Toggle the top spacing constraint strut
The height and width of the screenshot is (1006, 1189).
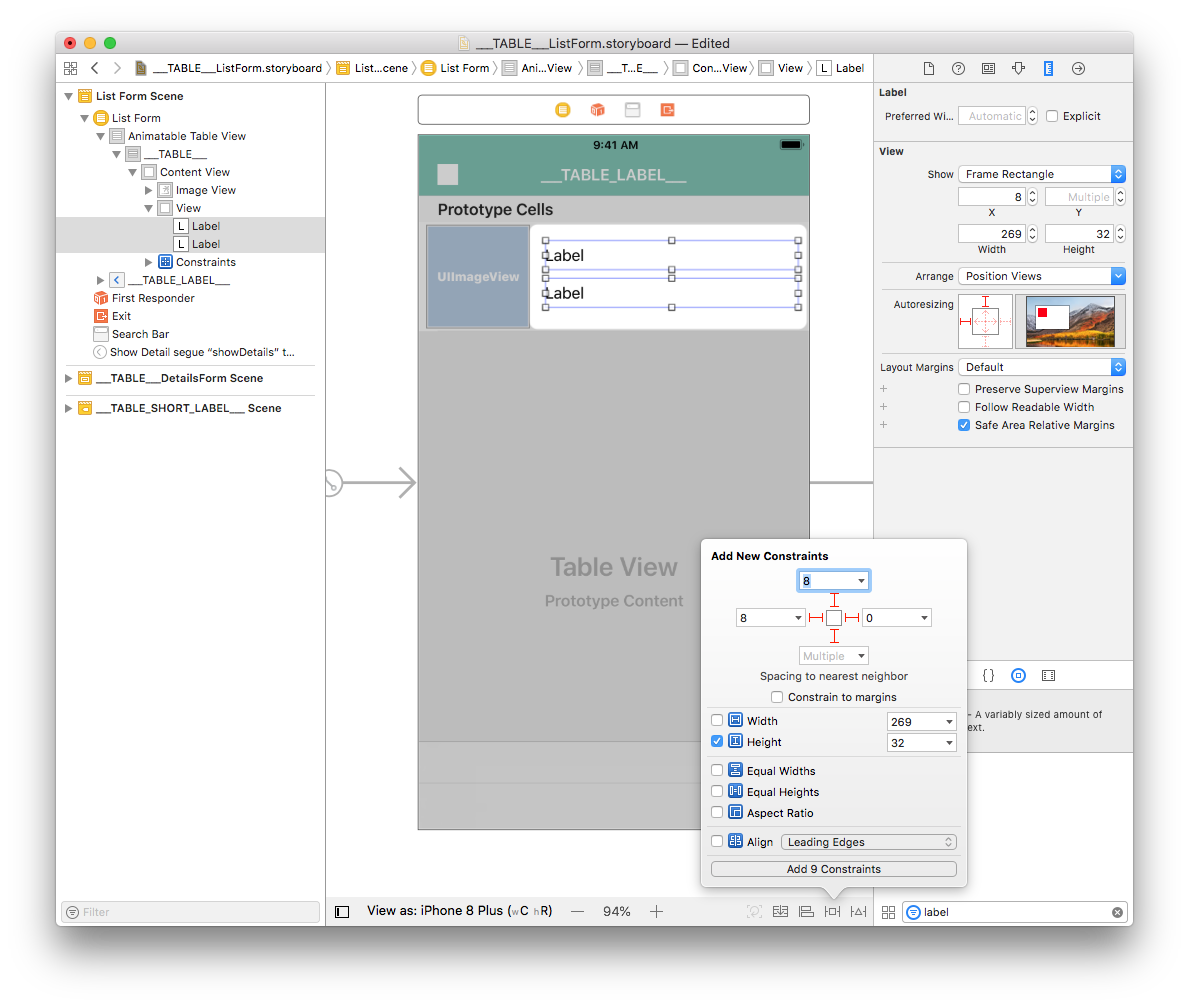834,600
